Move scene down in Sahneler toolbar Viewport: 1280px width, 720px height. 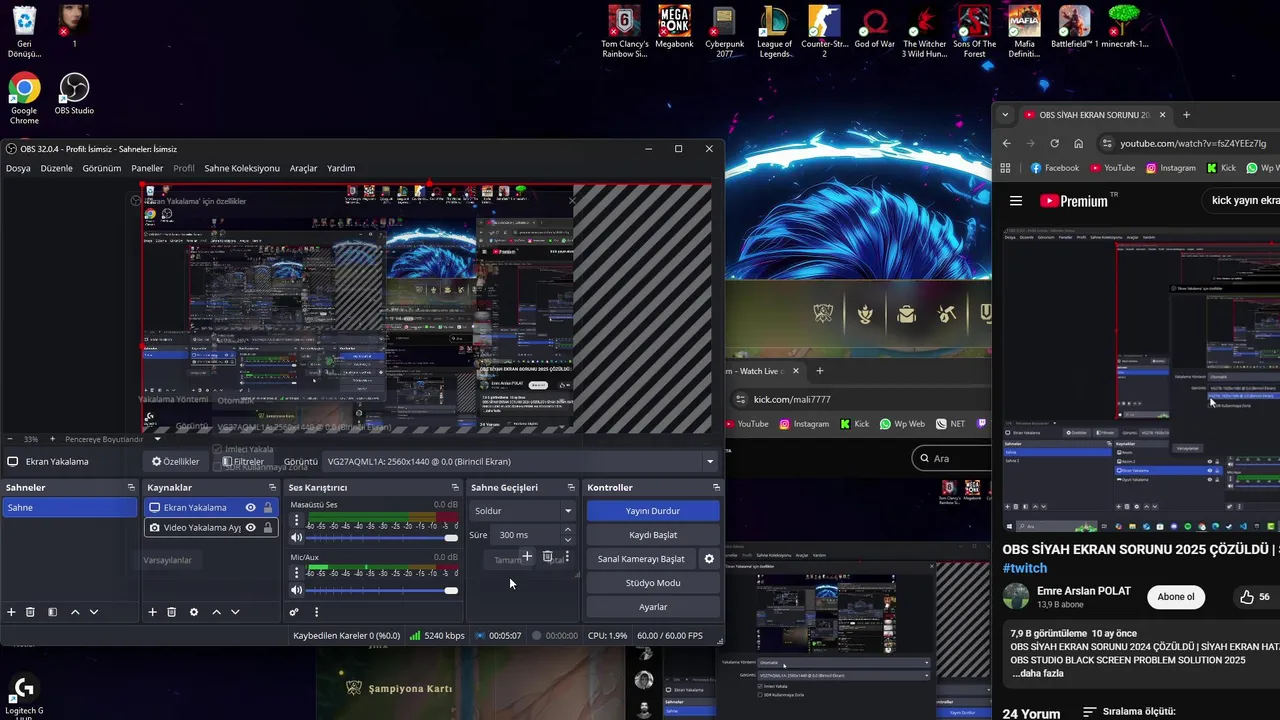[x=94, y=612]
